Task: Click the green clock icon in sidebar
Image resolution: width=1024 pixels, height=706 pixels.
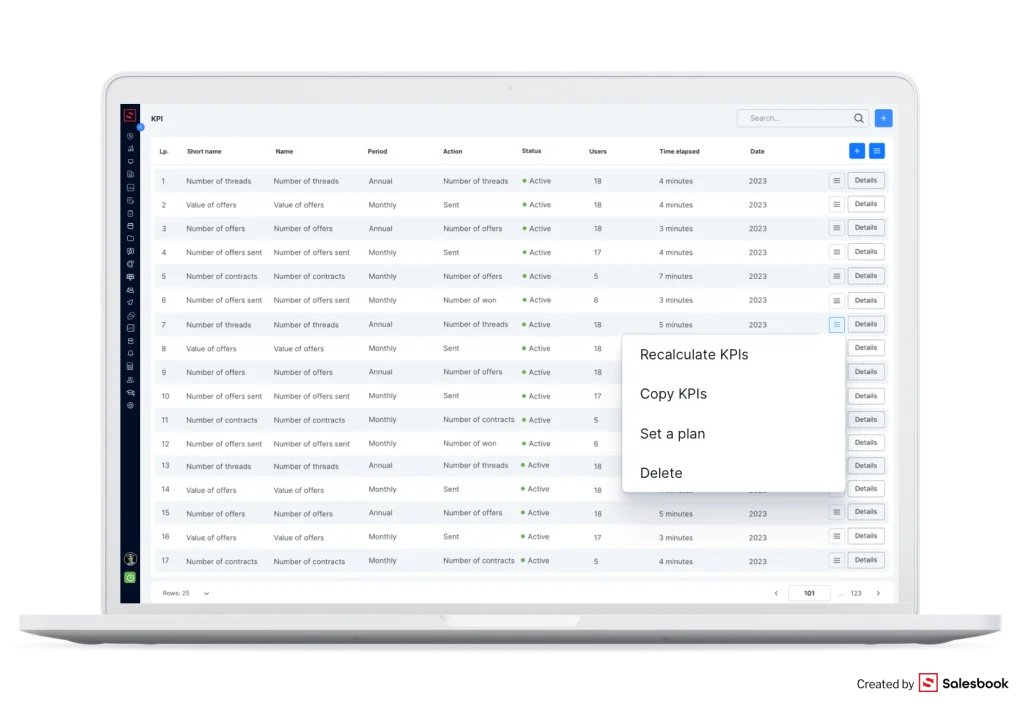Action: tap(131, 577)
